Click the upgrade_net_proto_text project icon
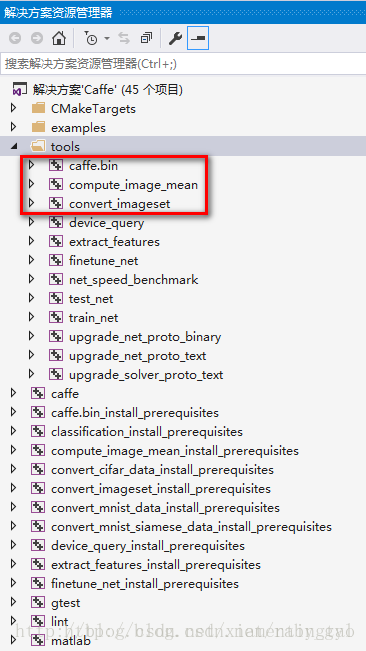Viewport: 366px width, 651px height. tap(56, 356)
